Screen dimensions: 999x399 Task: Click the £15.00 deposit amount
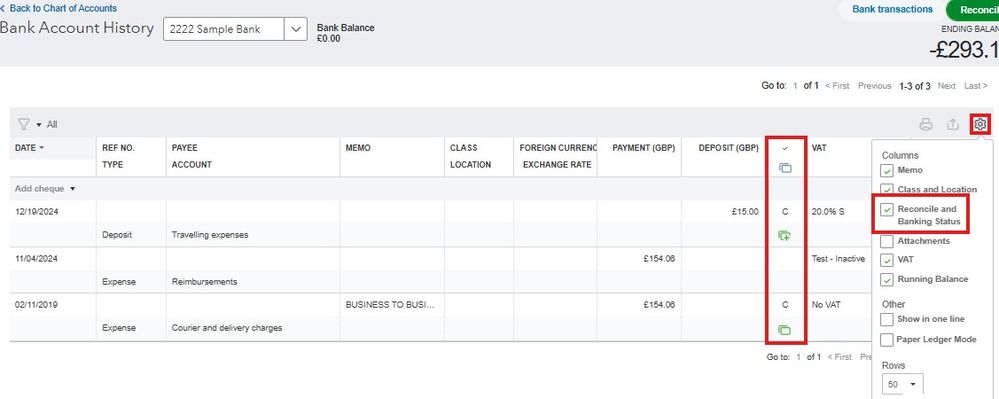click(x=745, y=212)
